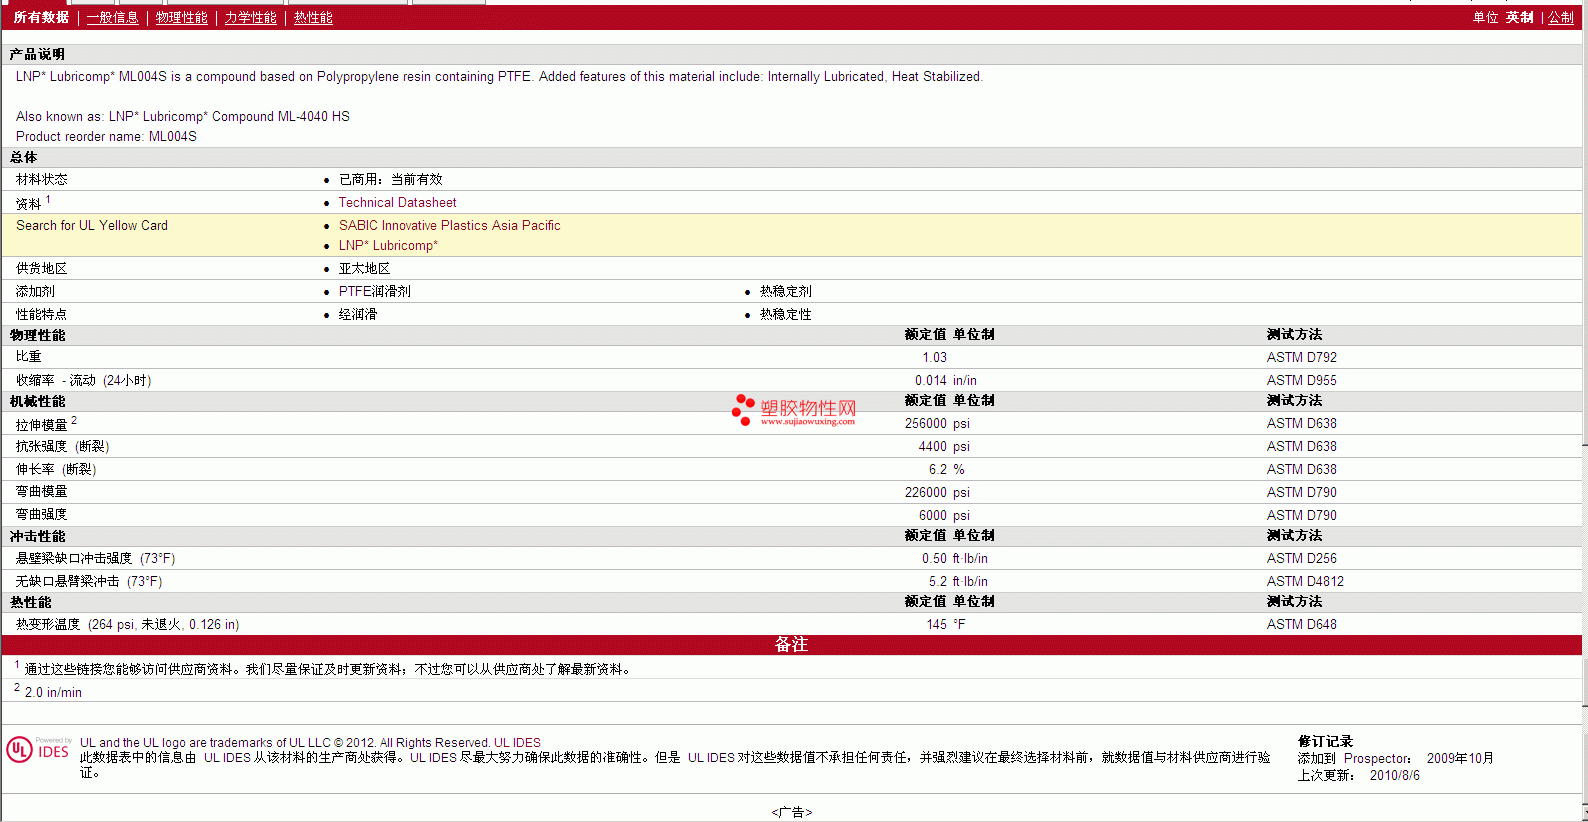Click the 修订记录 heading
This screenshot has height=822, width=1588.
1326,742
